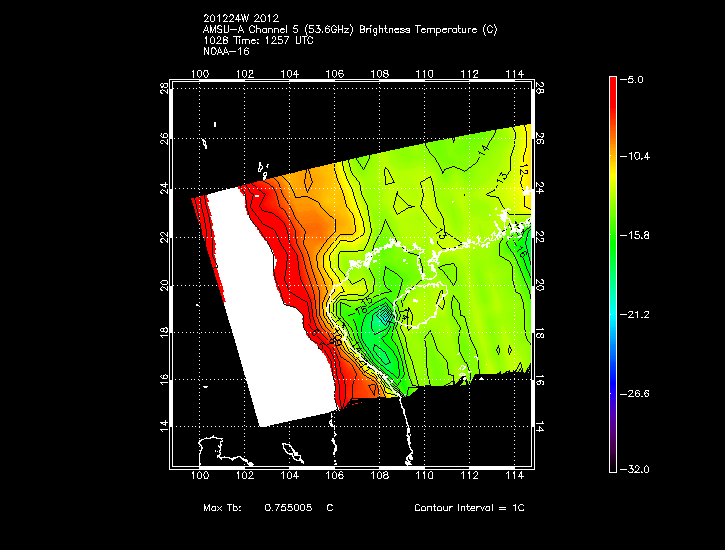The width and height of the screenshot is (725, 550).
Task: Click the "Contour Interval = 1C" text
Action: pyautogui.click(x=469, y=508)
